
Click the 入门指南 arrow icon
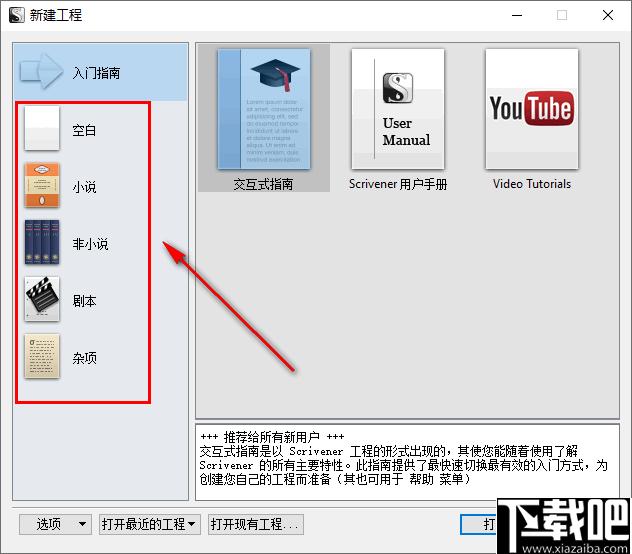tap(42, 71)
